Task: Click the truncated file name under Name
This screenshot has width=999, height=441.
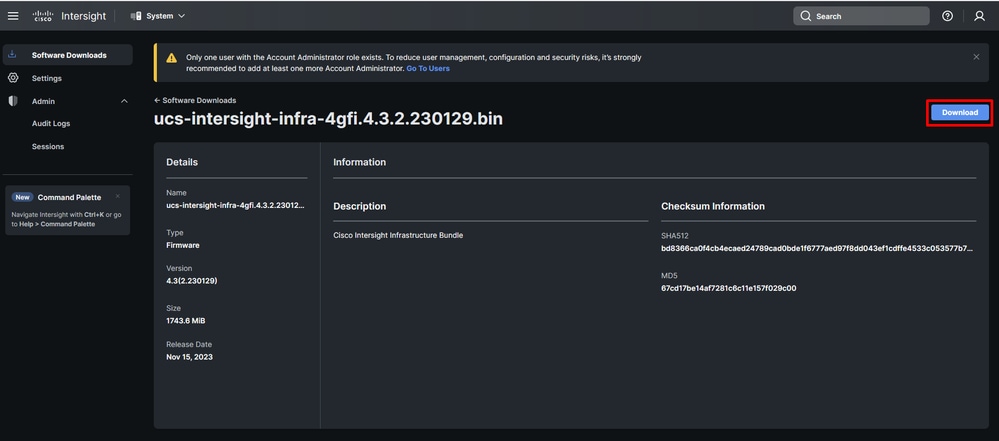Action: [x=235, y=205]
